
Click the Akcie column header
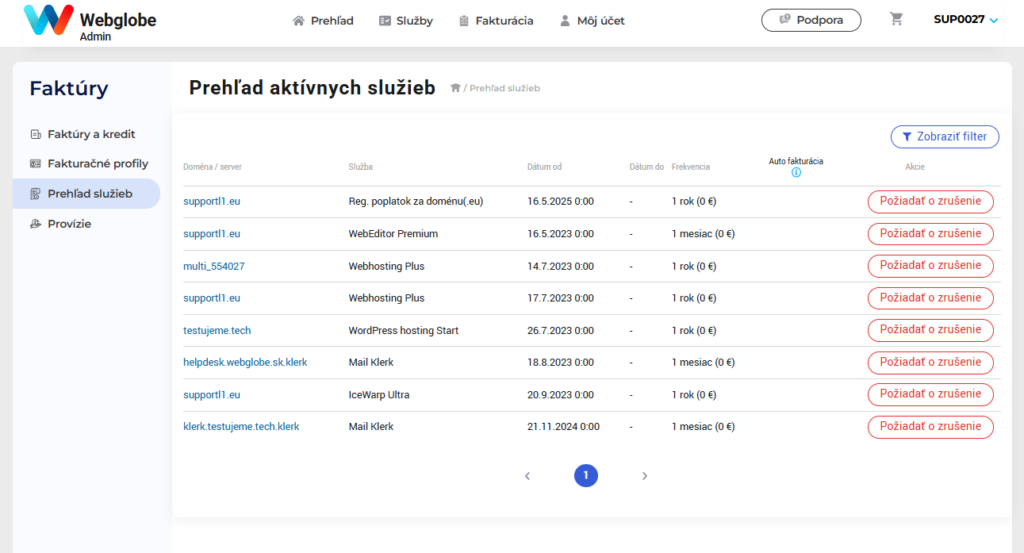(x=915, y=167)
